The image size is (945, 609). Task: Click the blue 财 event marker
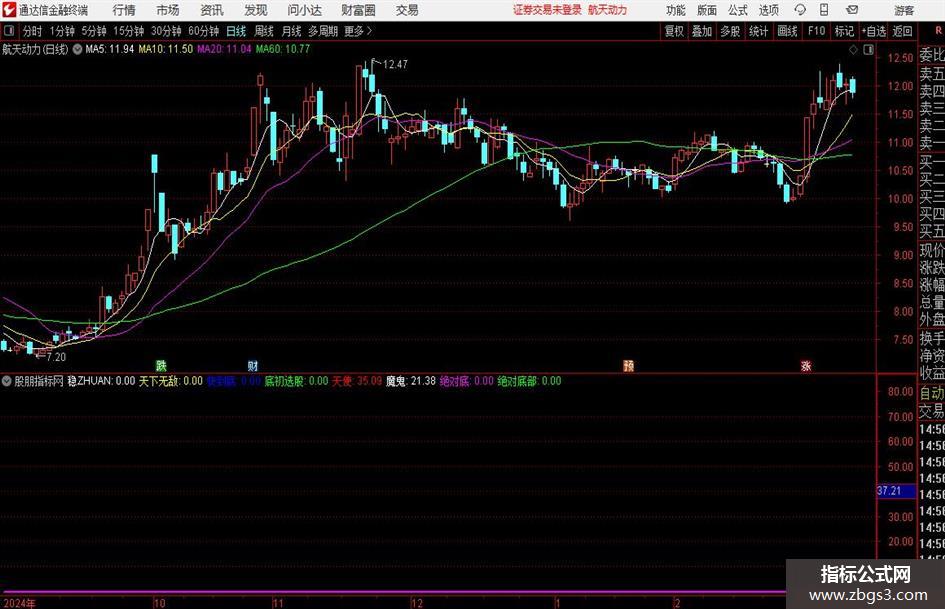253,365
